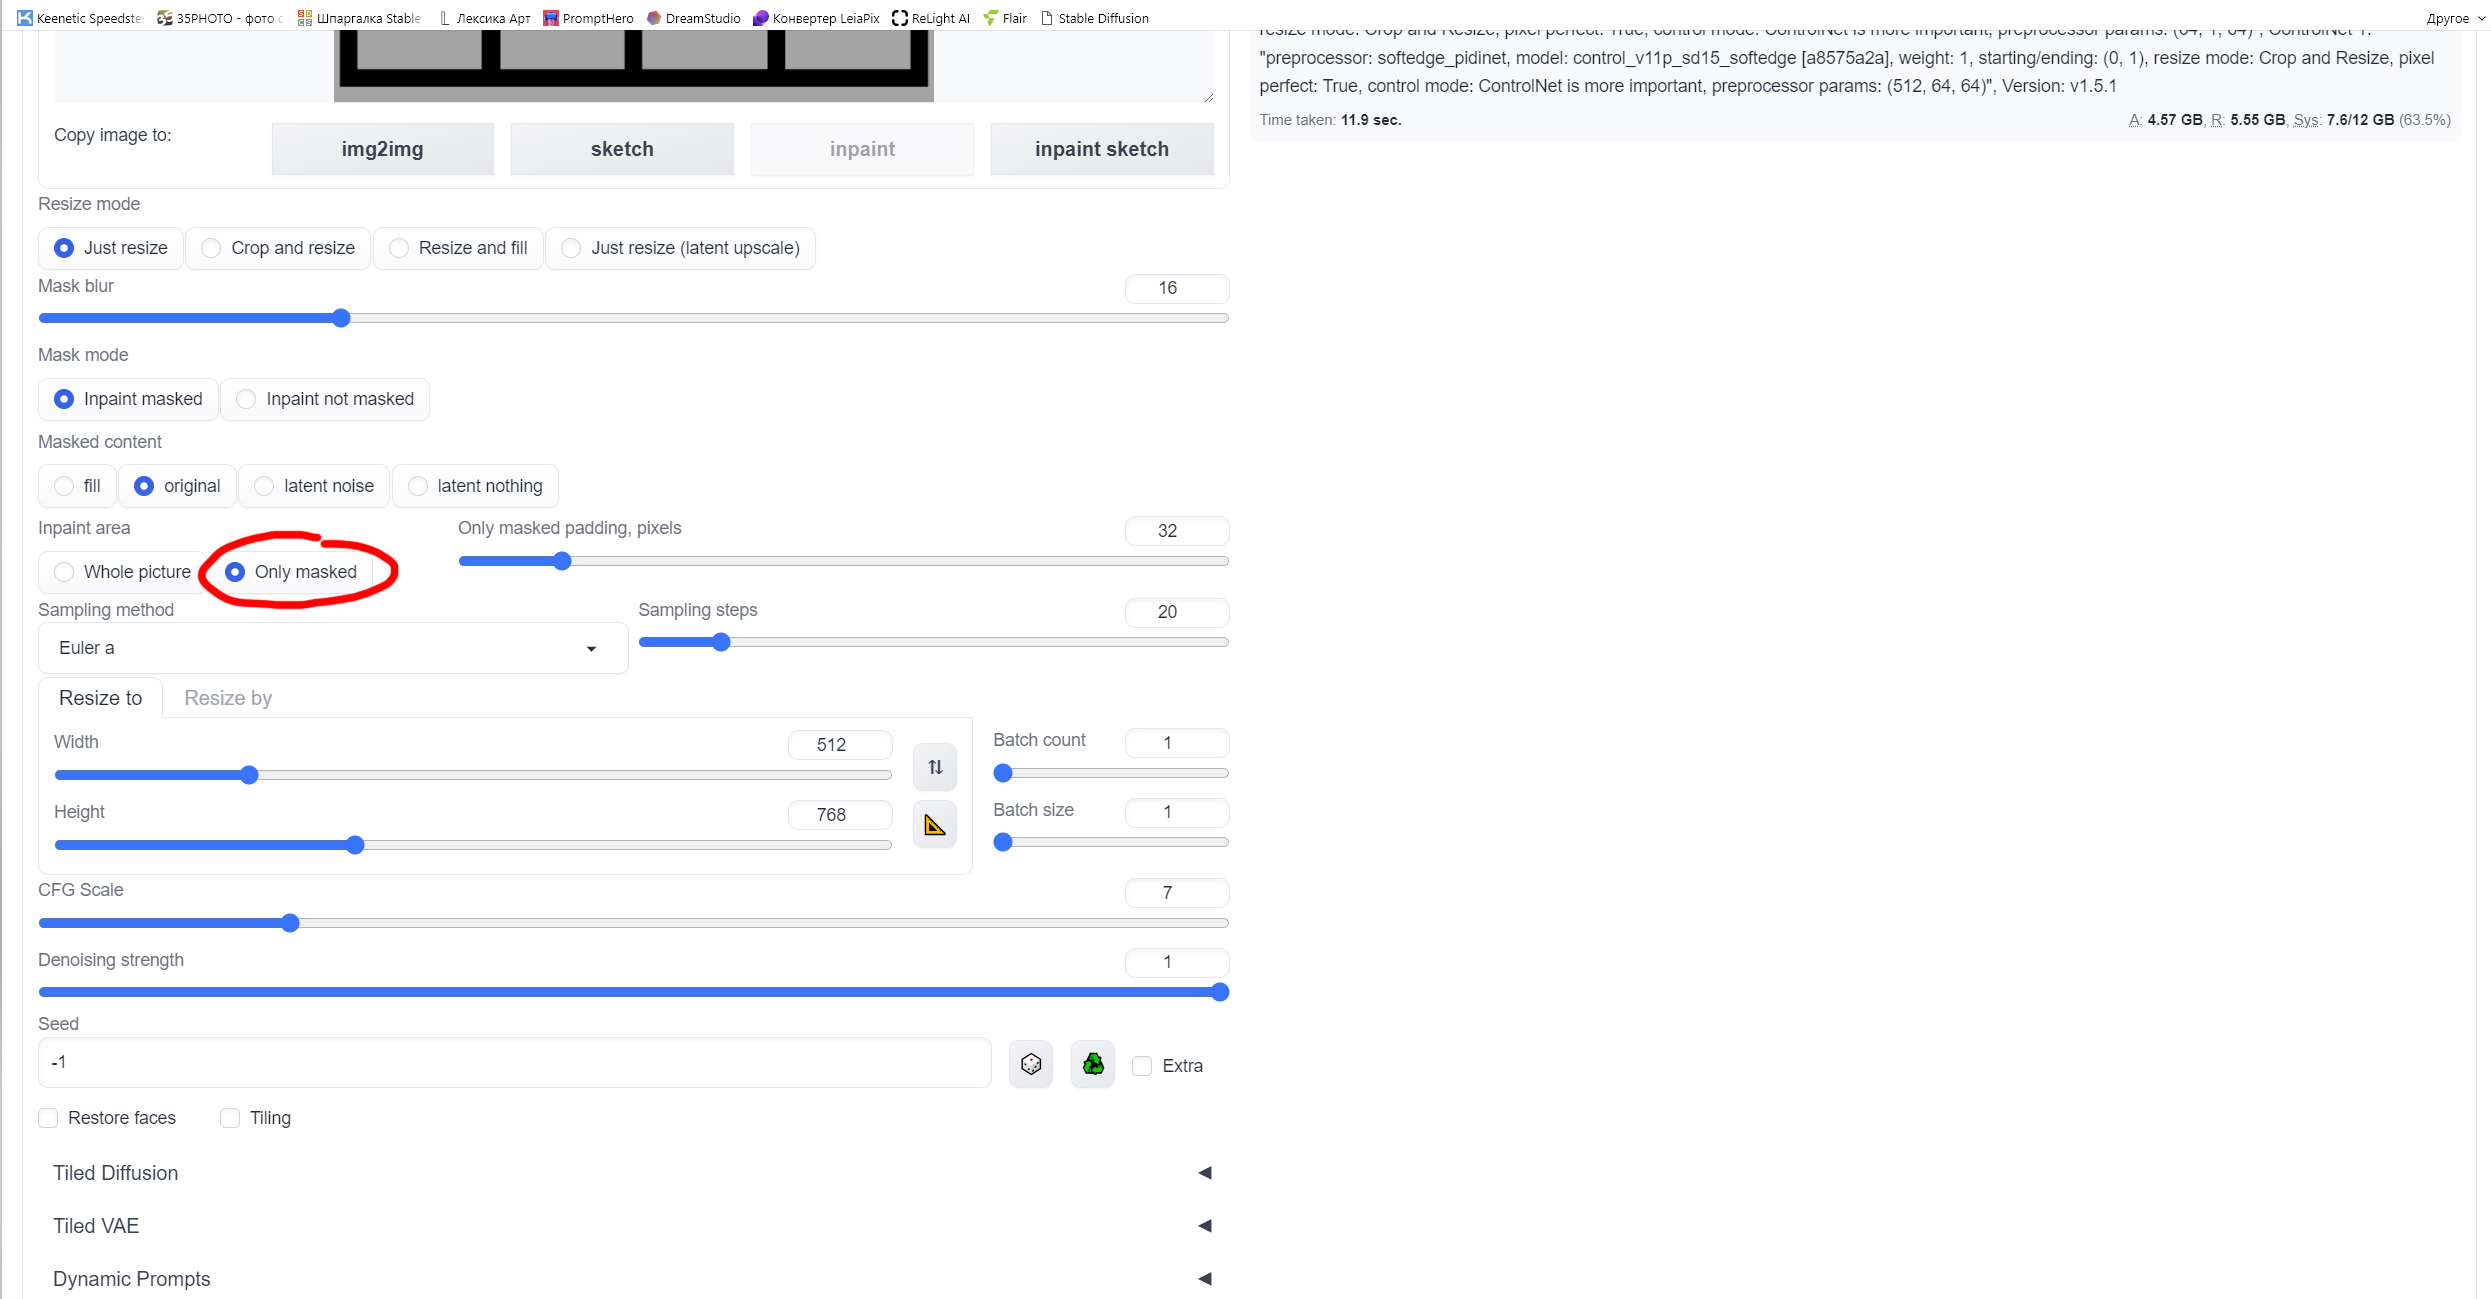Switch to the Resize by tab
The width and height of the screenshot is (2491, 1299).
tap(227, 697)
